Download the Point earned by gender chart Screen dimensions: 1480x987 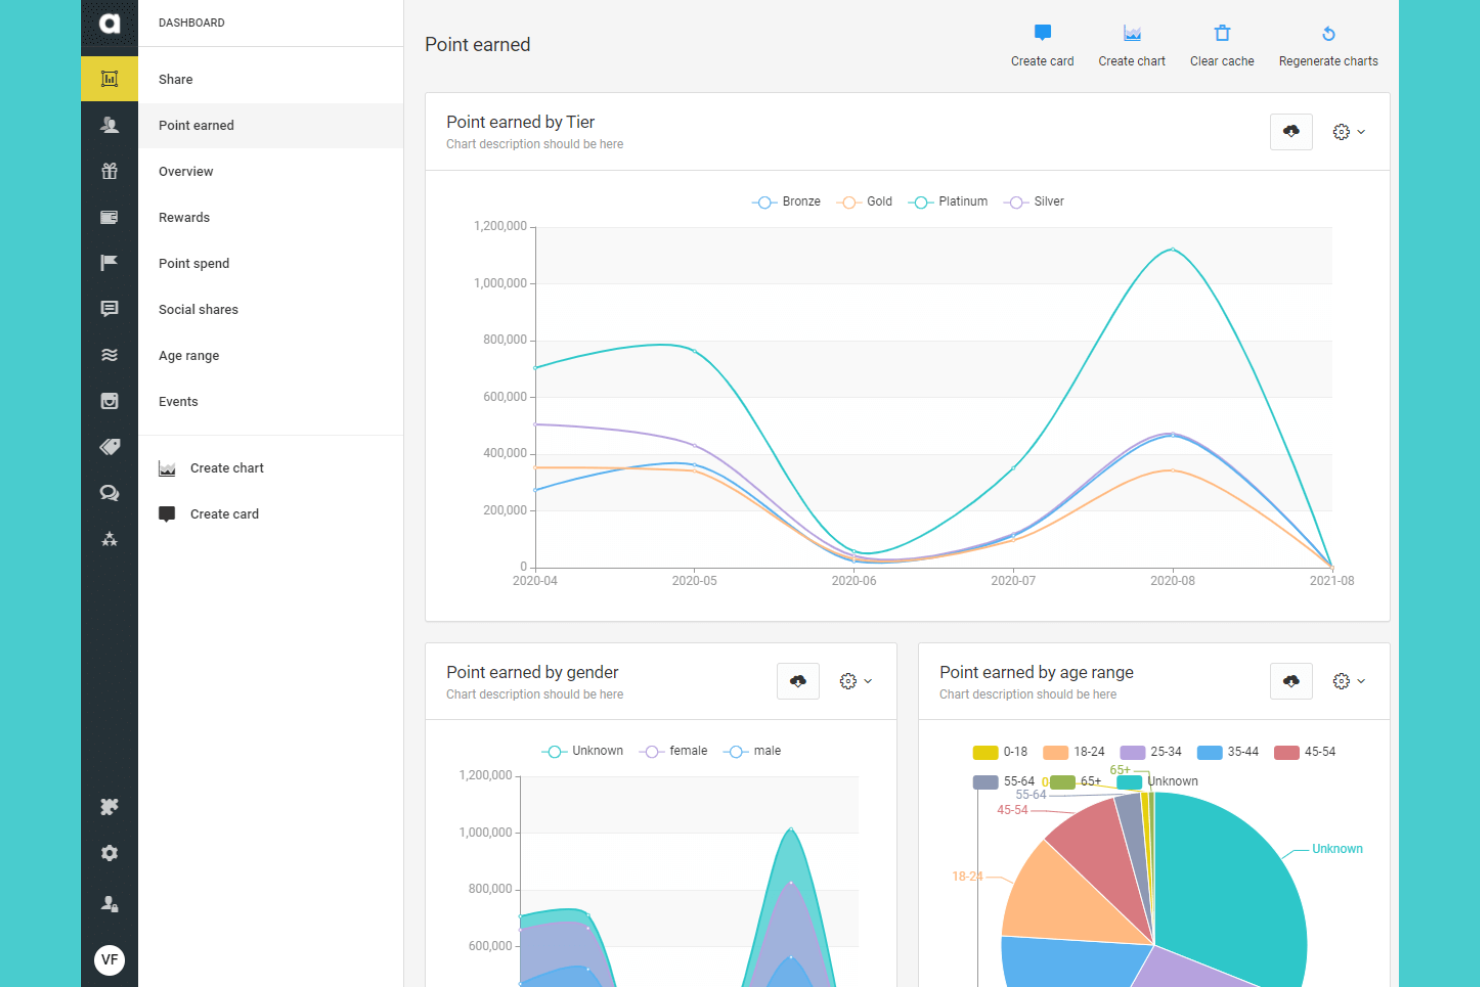click(x=798, y=681)
